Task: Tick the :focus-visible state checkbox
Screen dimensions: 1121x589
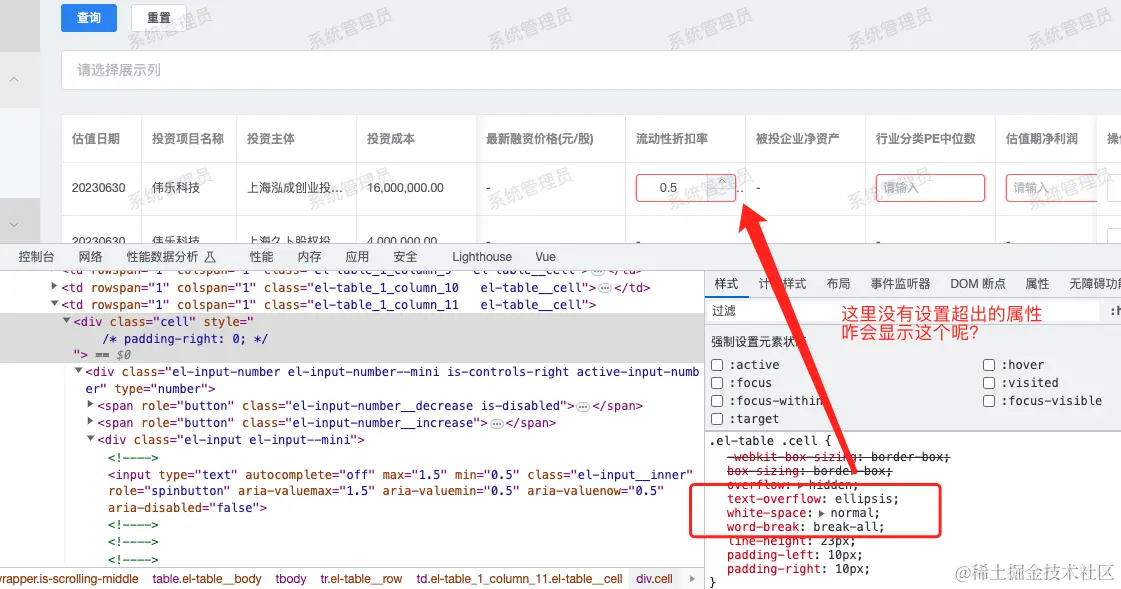Action: point(989,401)
